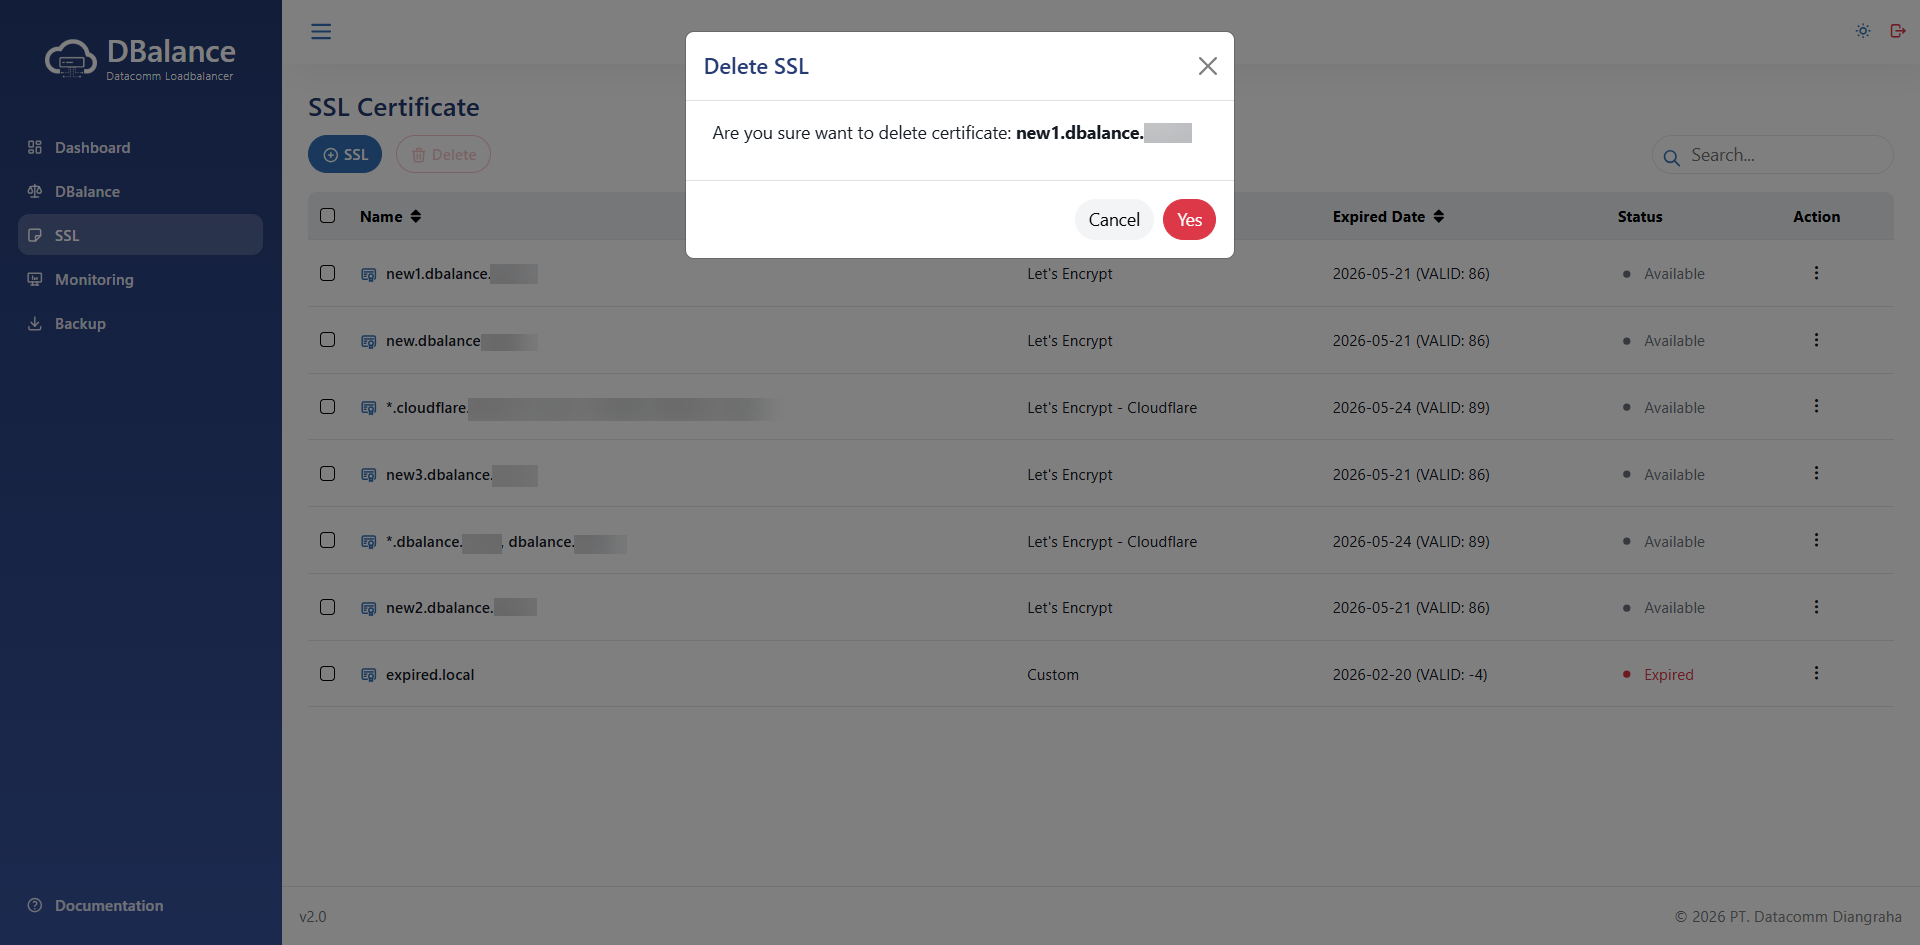Click the logout icon in top-right corner
The width and height of the screenshot is (1920, 945).
point(1897,31)
